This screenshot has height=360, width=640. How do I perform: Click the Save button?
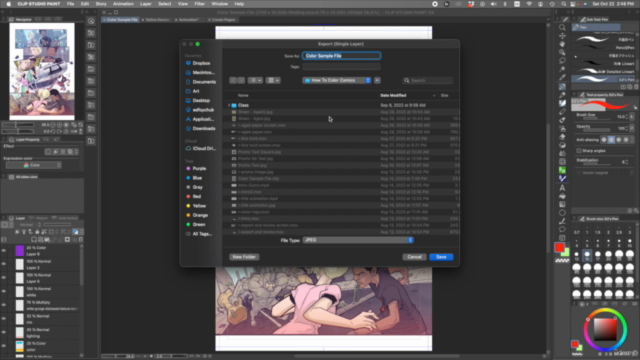click(441, 257)
